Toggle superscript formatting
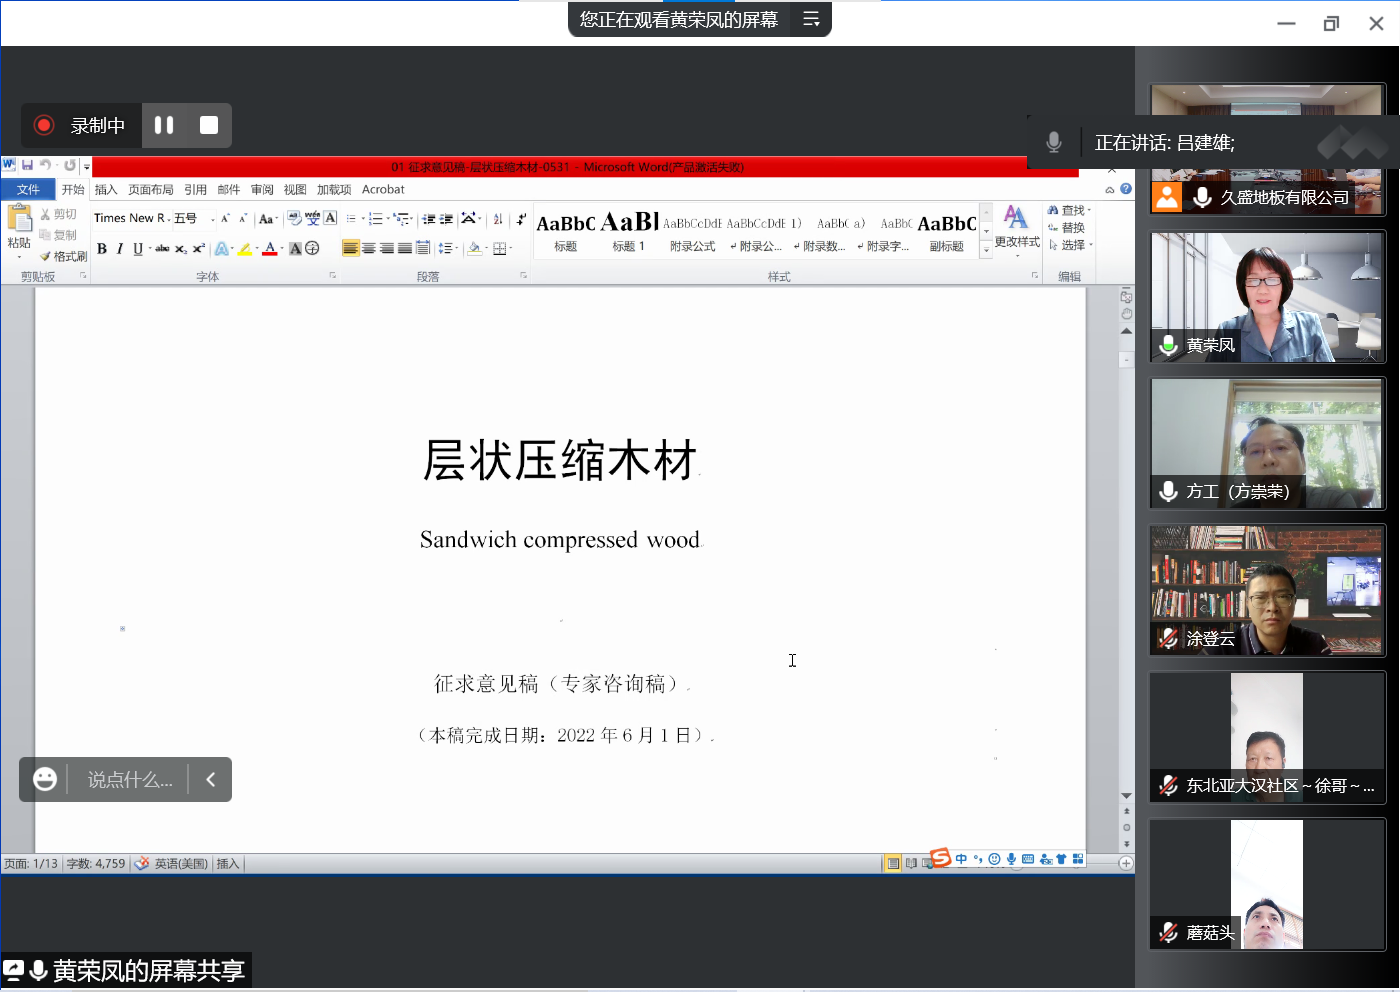This screenshot has width=1400, height=992. pos(198,249)
